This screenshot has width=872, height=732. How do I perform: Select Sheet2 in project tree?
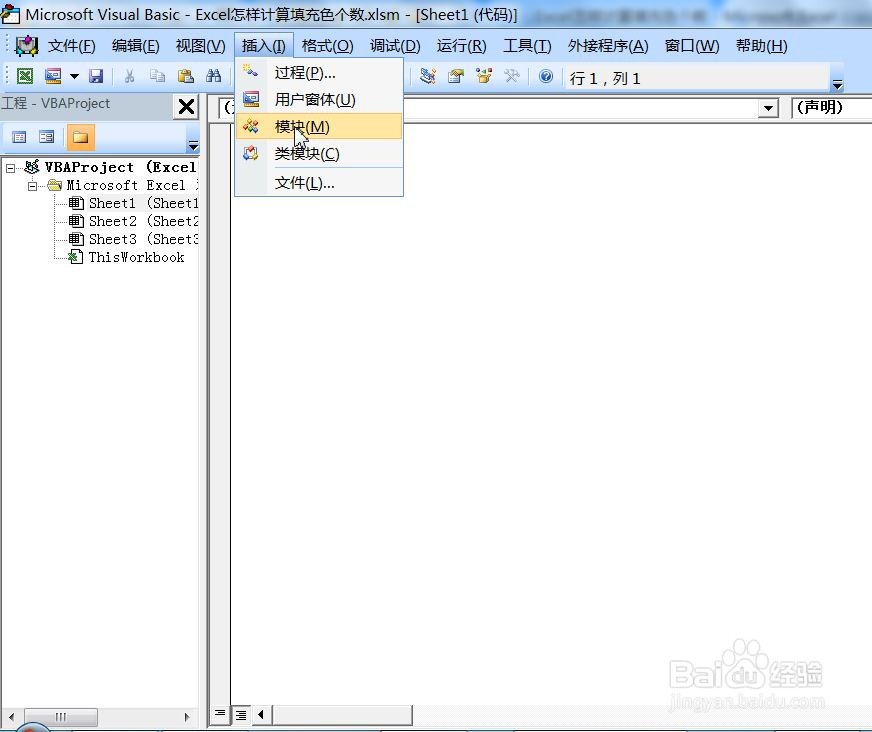click(133, 221)
